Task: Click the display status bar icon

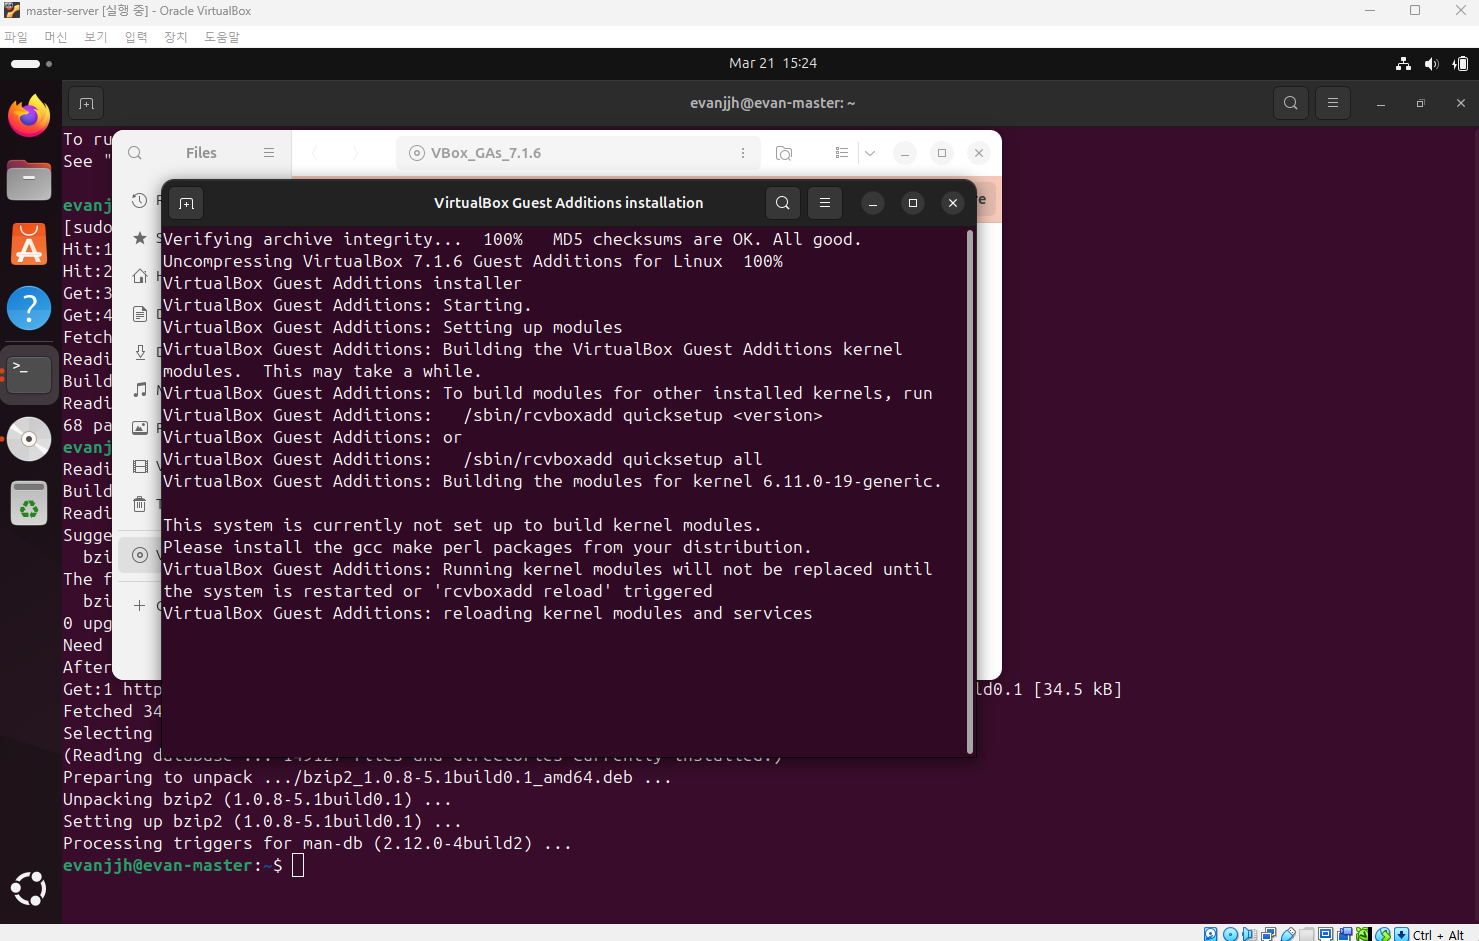Action: point(1325,934)
